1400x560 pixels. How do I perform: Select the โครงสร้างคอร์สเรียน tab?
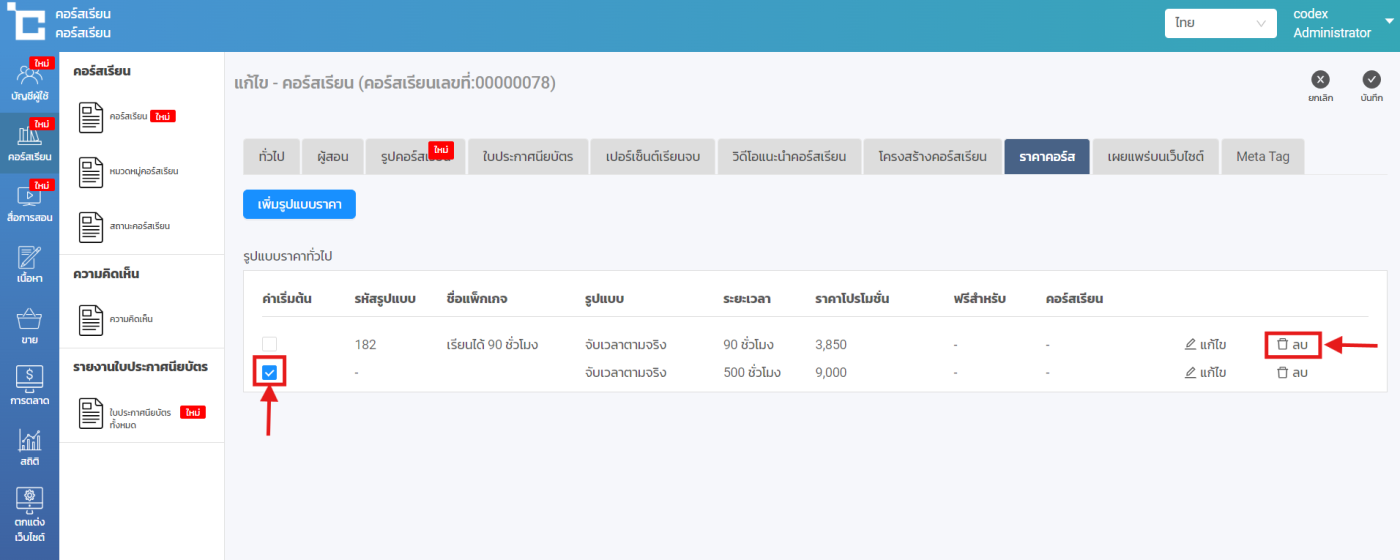[x=932, y=157]
